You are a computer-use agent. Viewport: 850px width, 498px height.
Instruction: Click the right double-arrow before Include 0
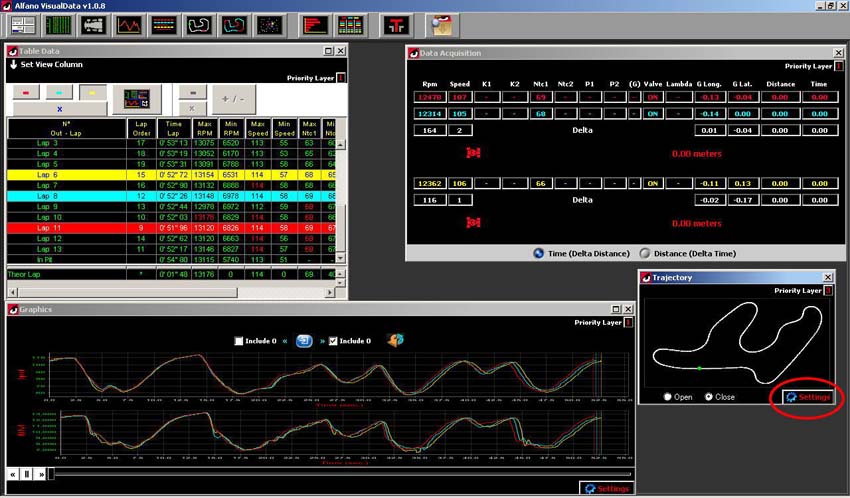(322, 341)
